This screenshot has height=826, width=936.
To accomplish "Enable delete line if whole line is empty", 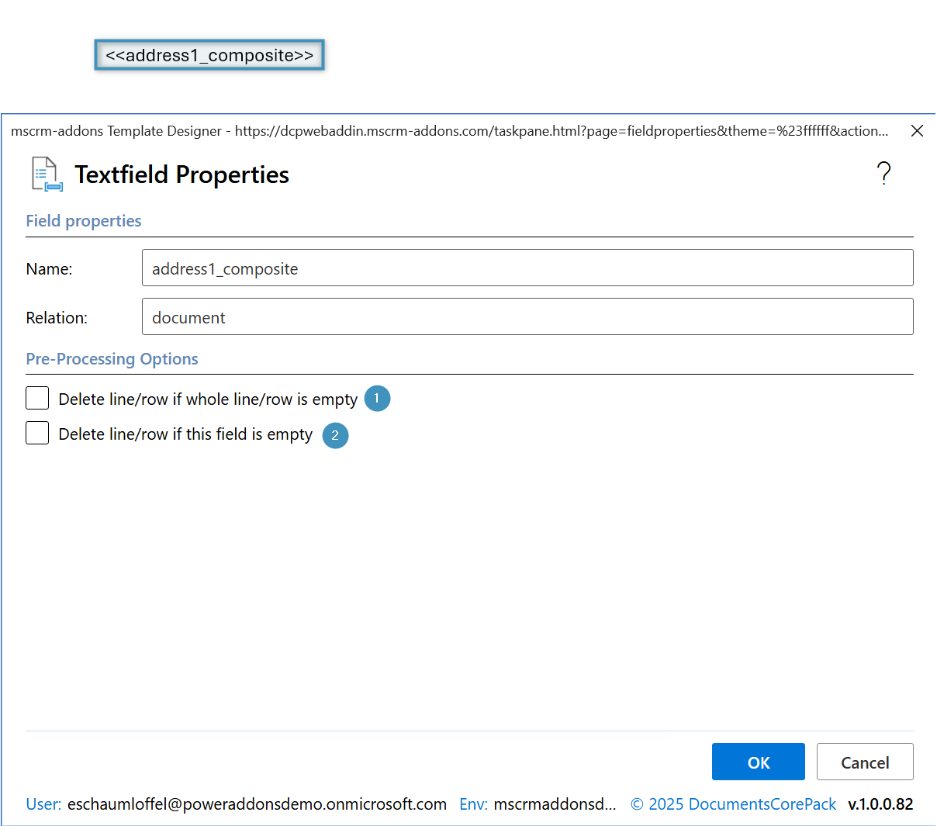I will [37, 399].
